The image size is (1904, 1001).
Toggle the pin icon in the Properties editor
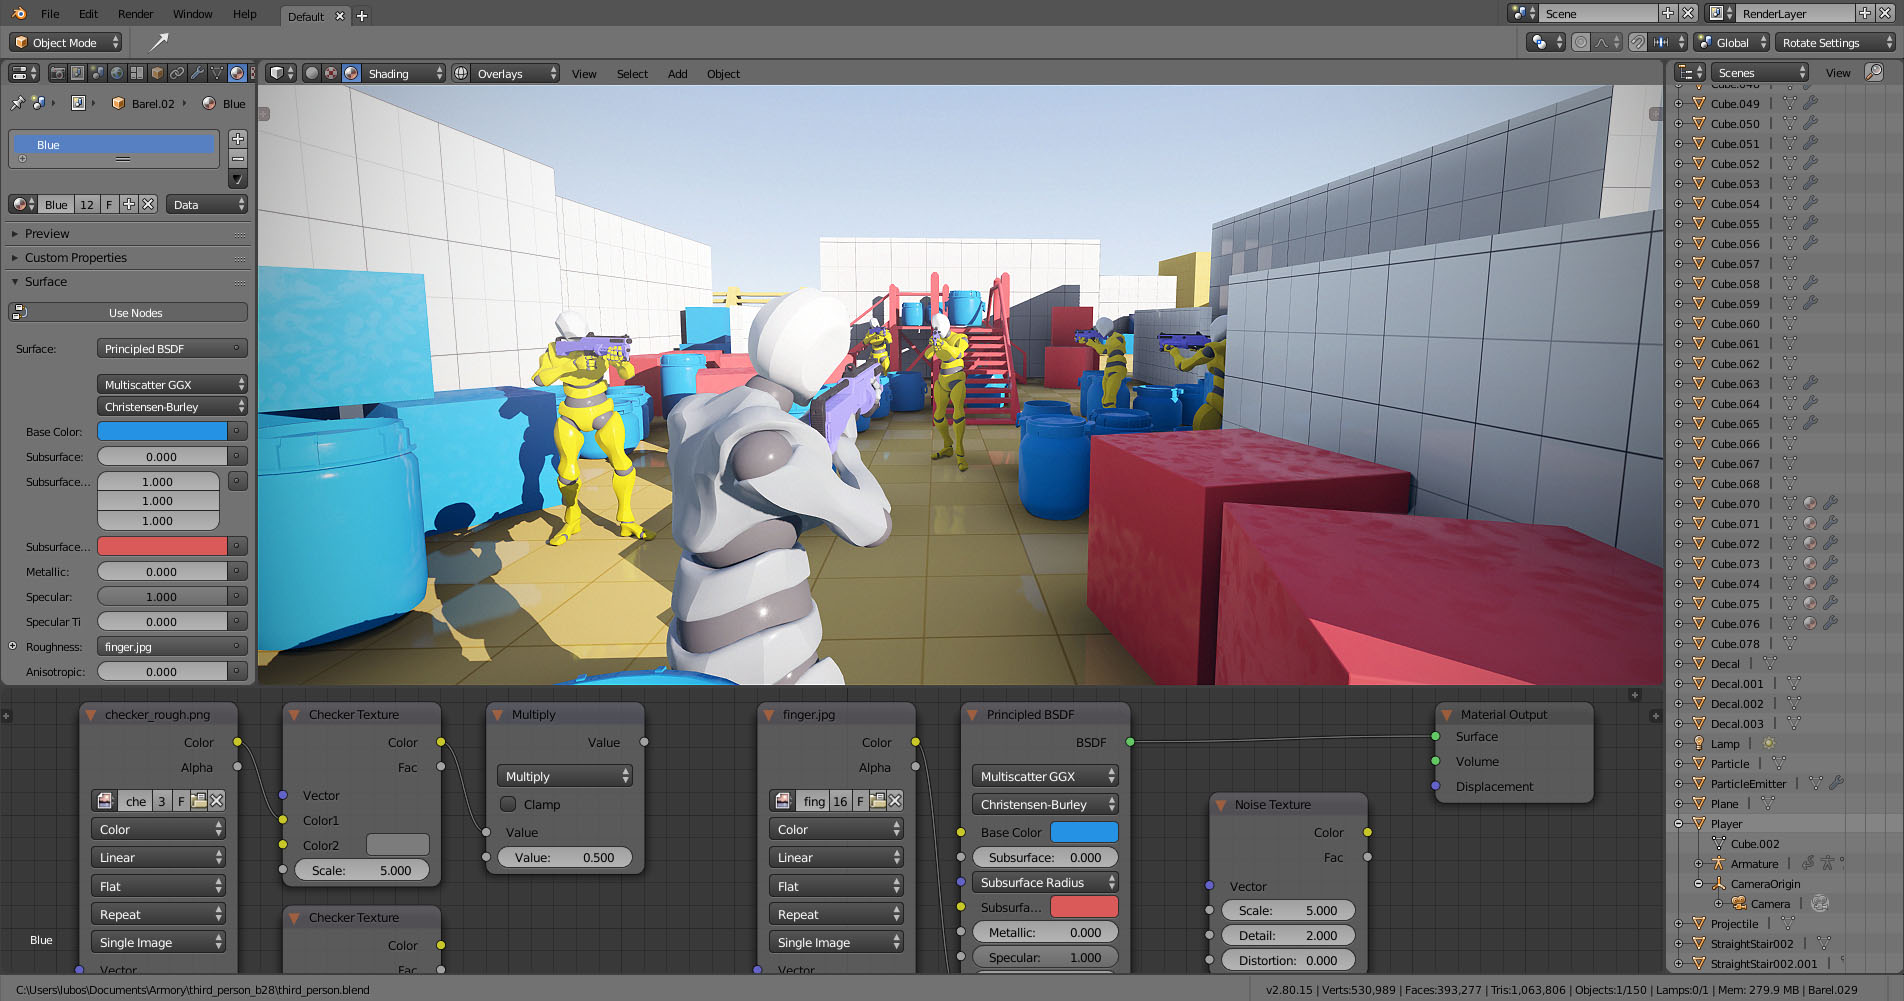pos(16,103)
